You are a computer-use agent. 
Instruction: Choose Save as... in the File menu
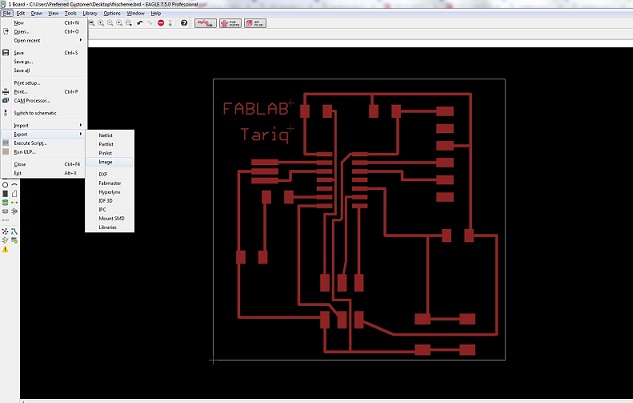tap(44, 62)
